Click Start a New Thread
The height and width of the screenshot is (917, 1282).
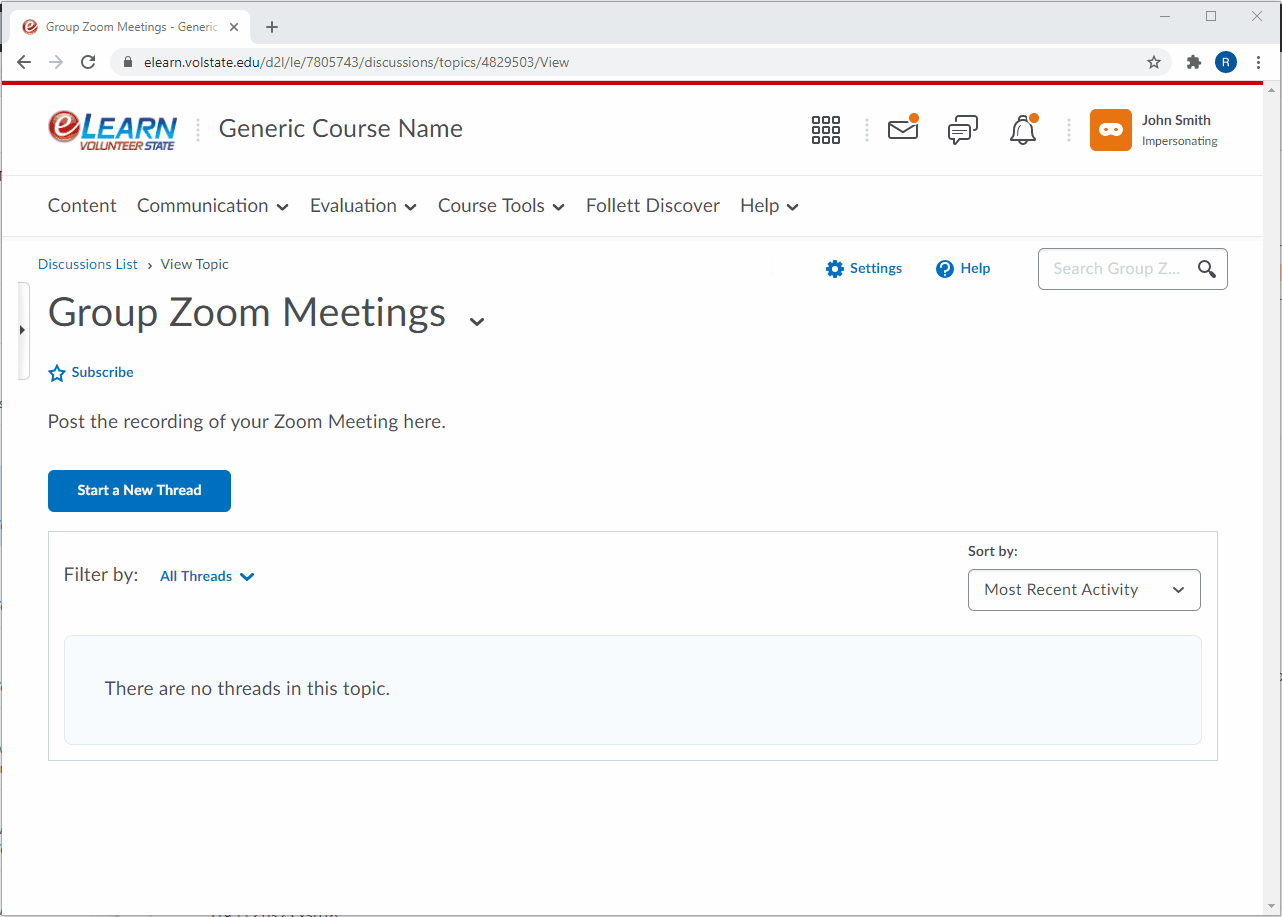(x=139, y=490)
